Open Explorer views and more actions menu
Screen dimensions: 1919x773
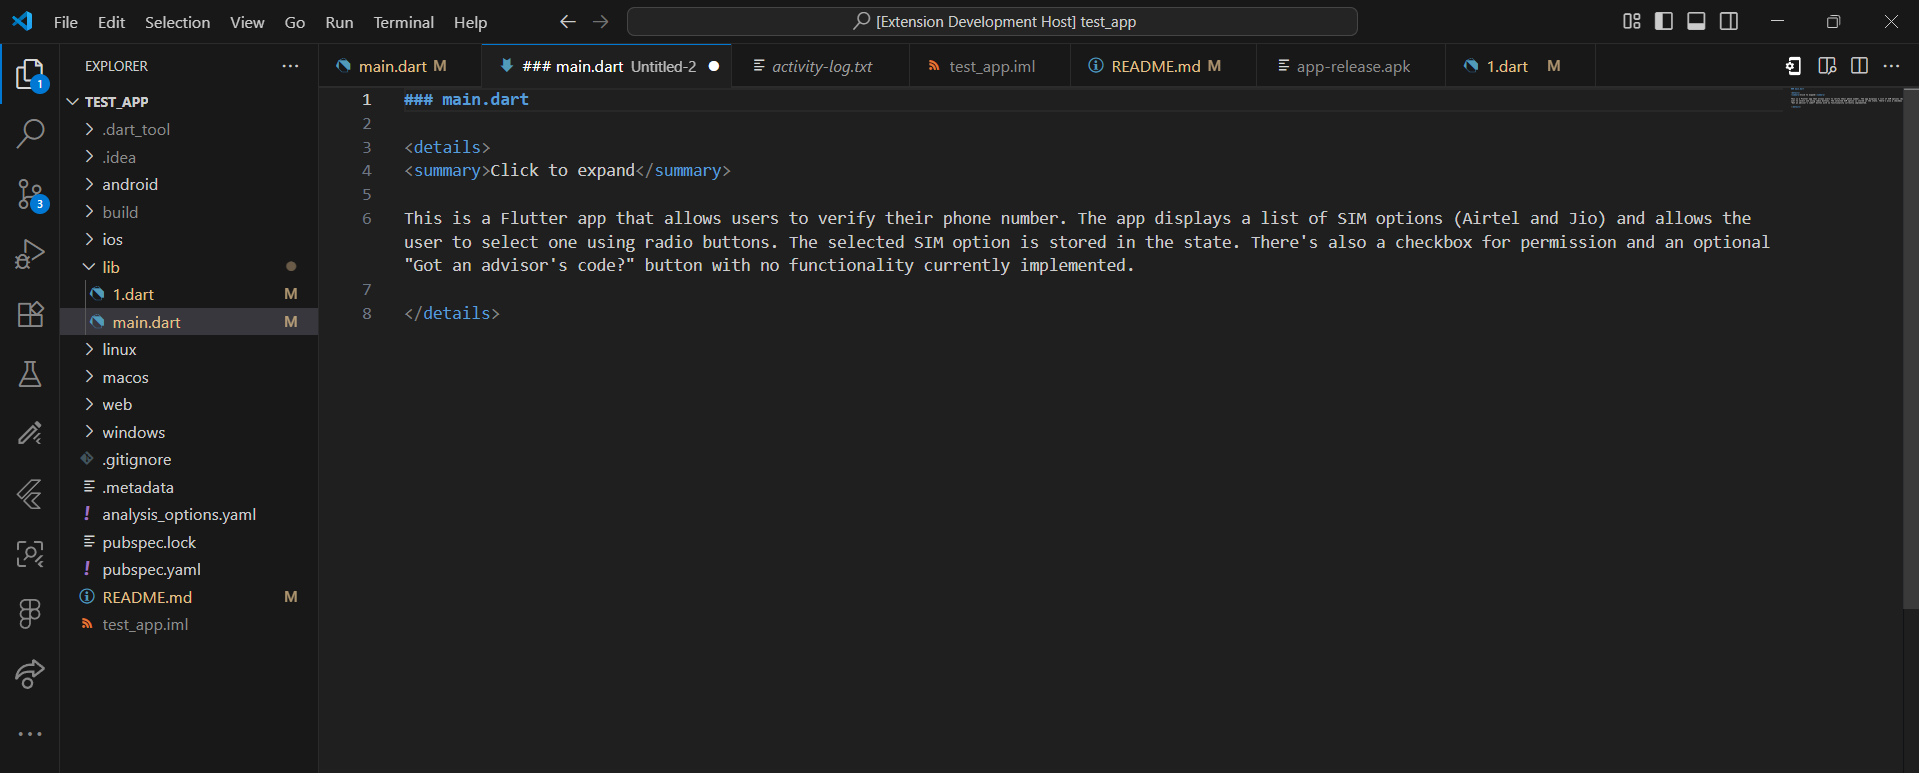290,66
